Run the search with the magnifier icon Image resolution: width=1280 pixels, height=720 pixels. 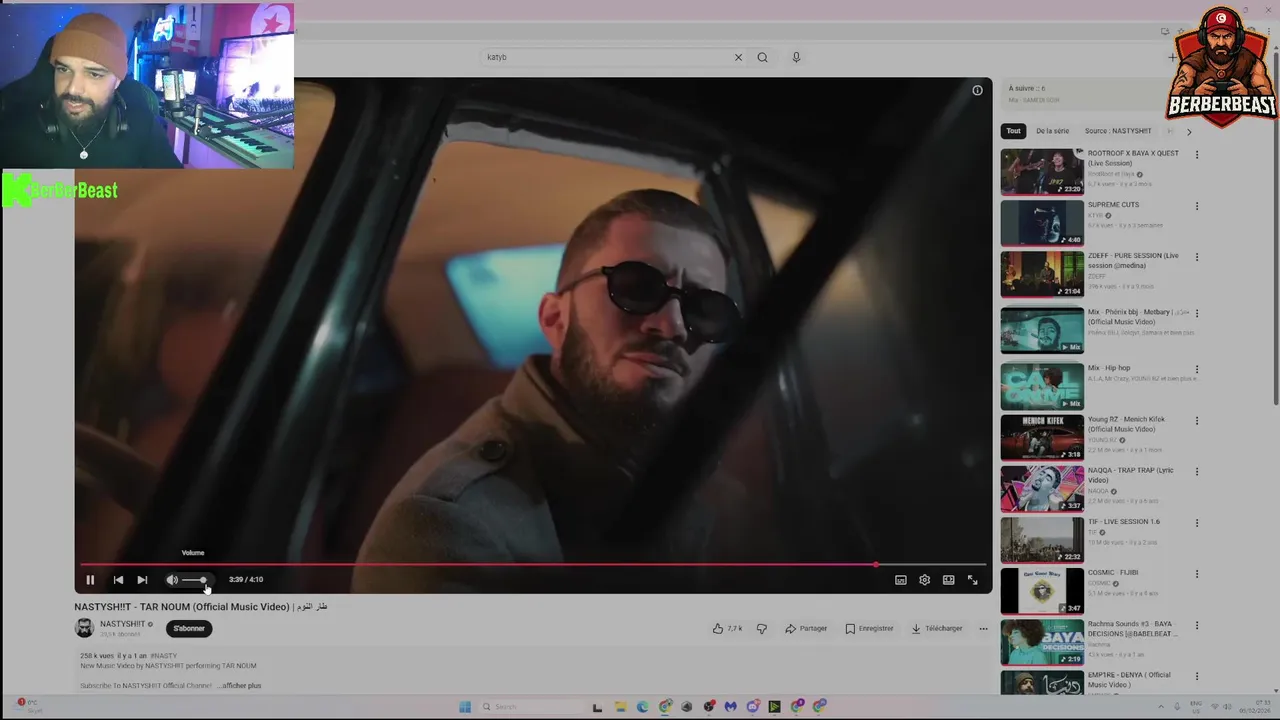pyautogui.click(x=762, y=57)
